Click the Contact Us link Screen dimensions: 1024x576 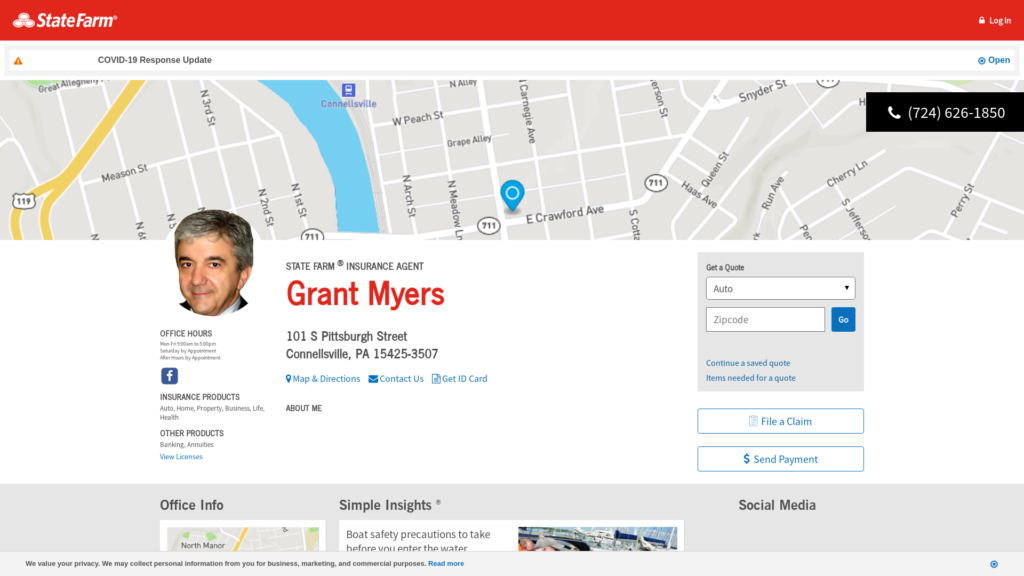(x=396, y=379)
